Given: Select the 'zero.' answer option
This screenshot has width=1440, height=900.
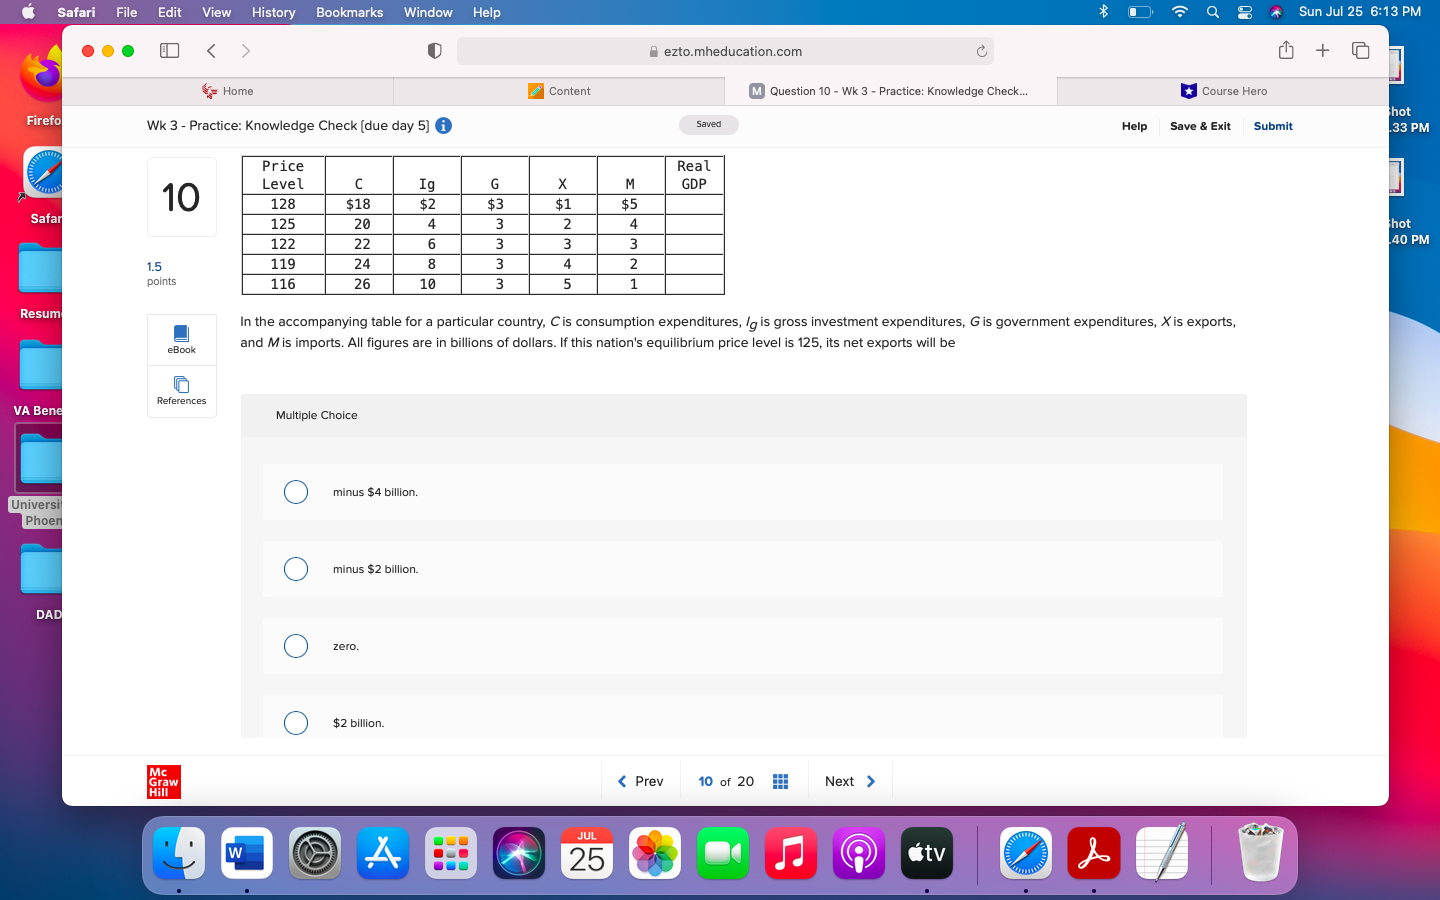Looking at the screenshot, I should 296,646.
